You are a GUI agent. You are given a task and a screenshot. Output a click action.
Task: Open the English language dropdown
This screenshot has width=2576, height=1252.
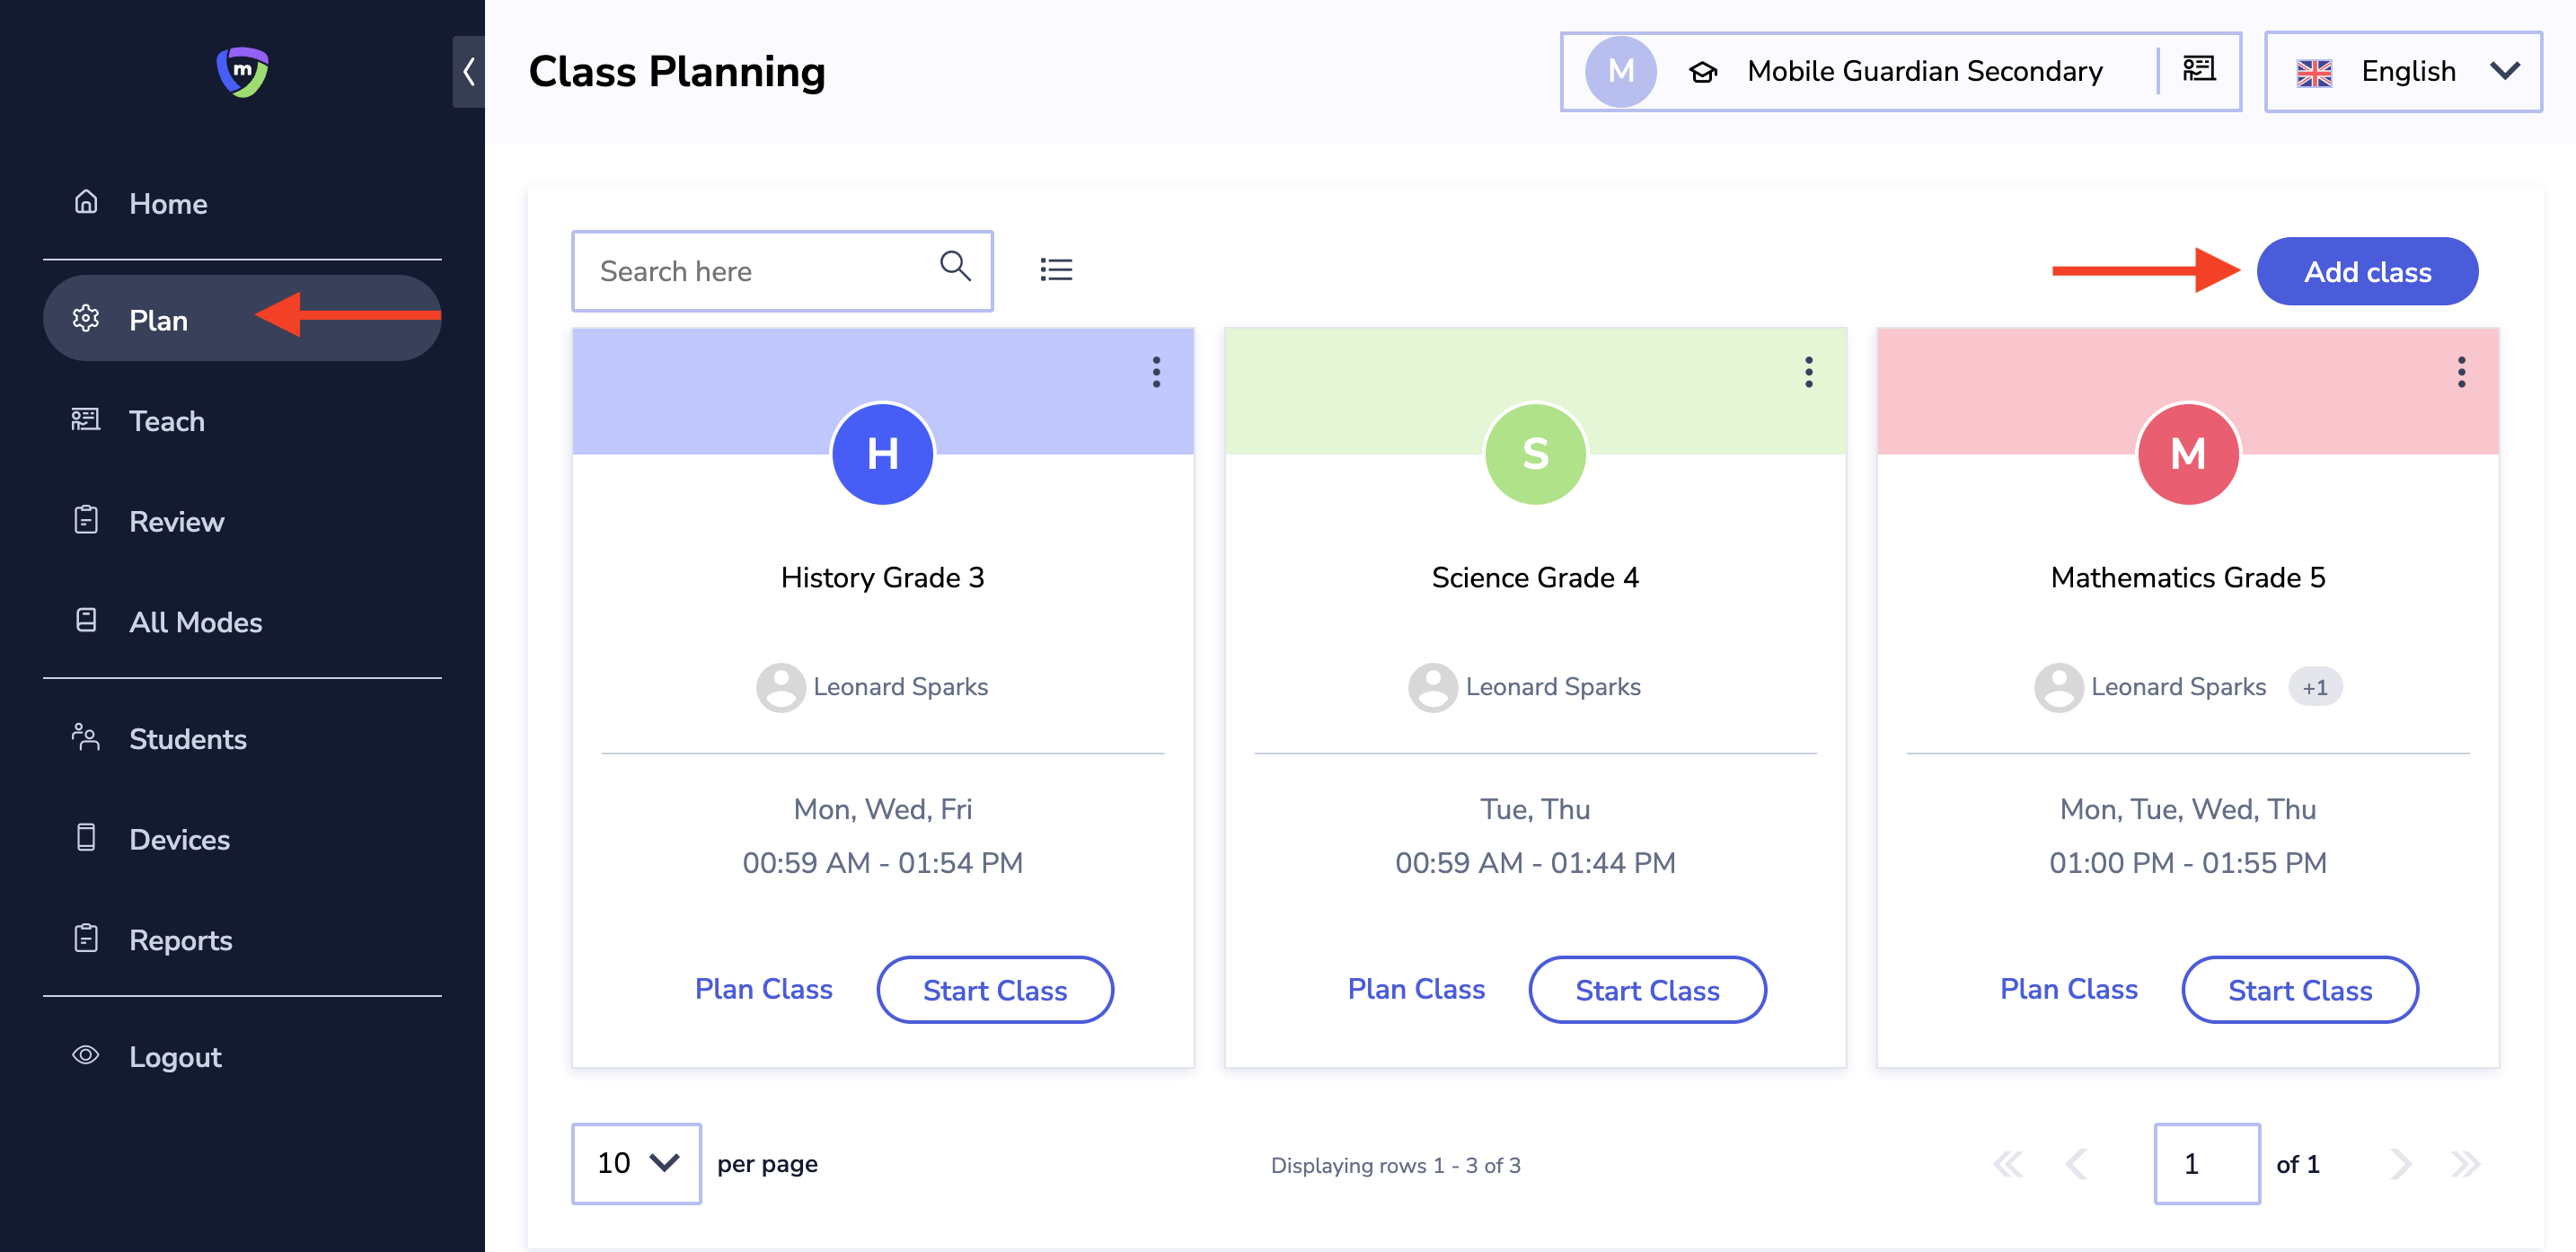[2403, 72]
